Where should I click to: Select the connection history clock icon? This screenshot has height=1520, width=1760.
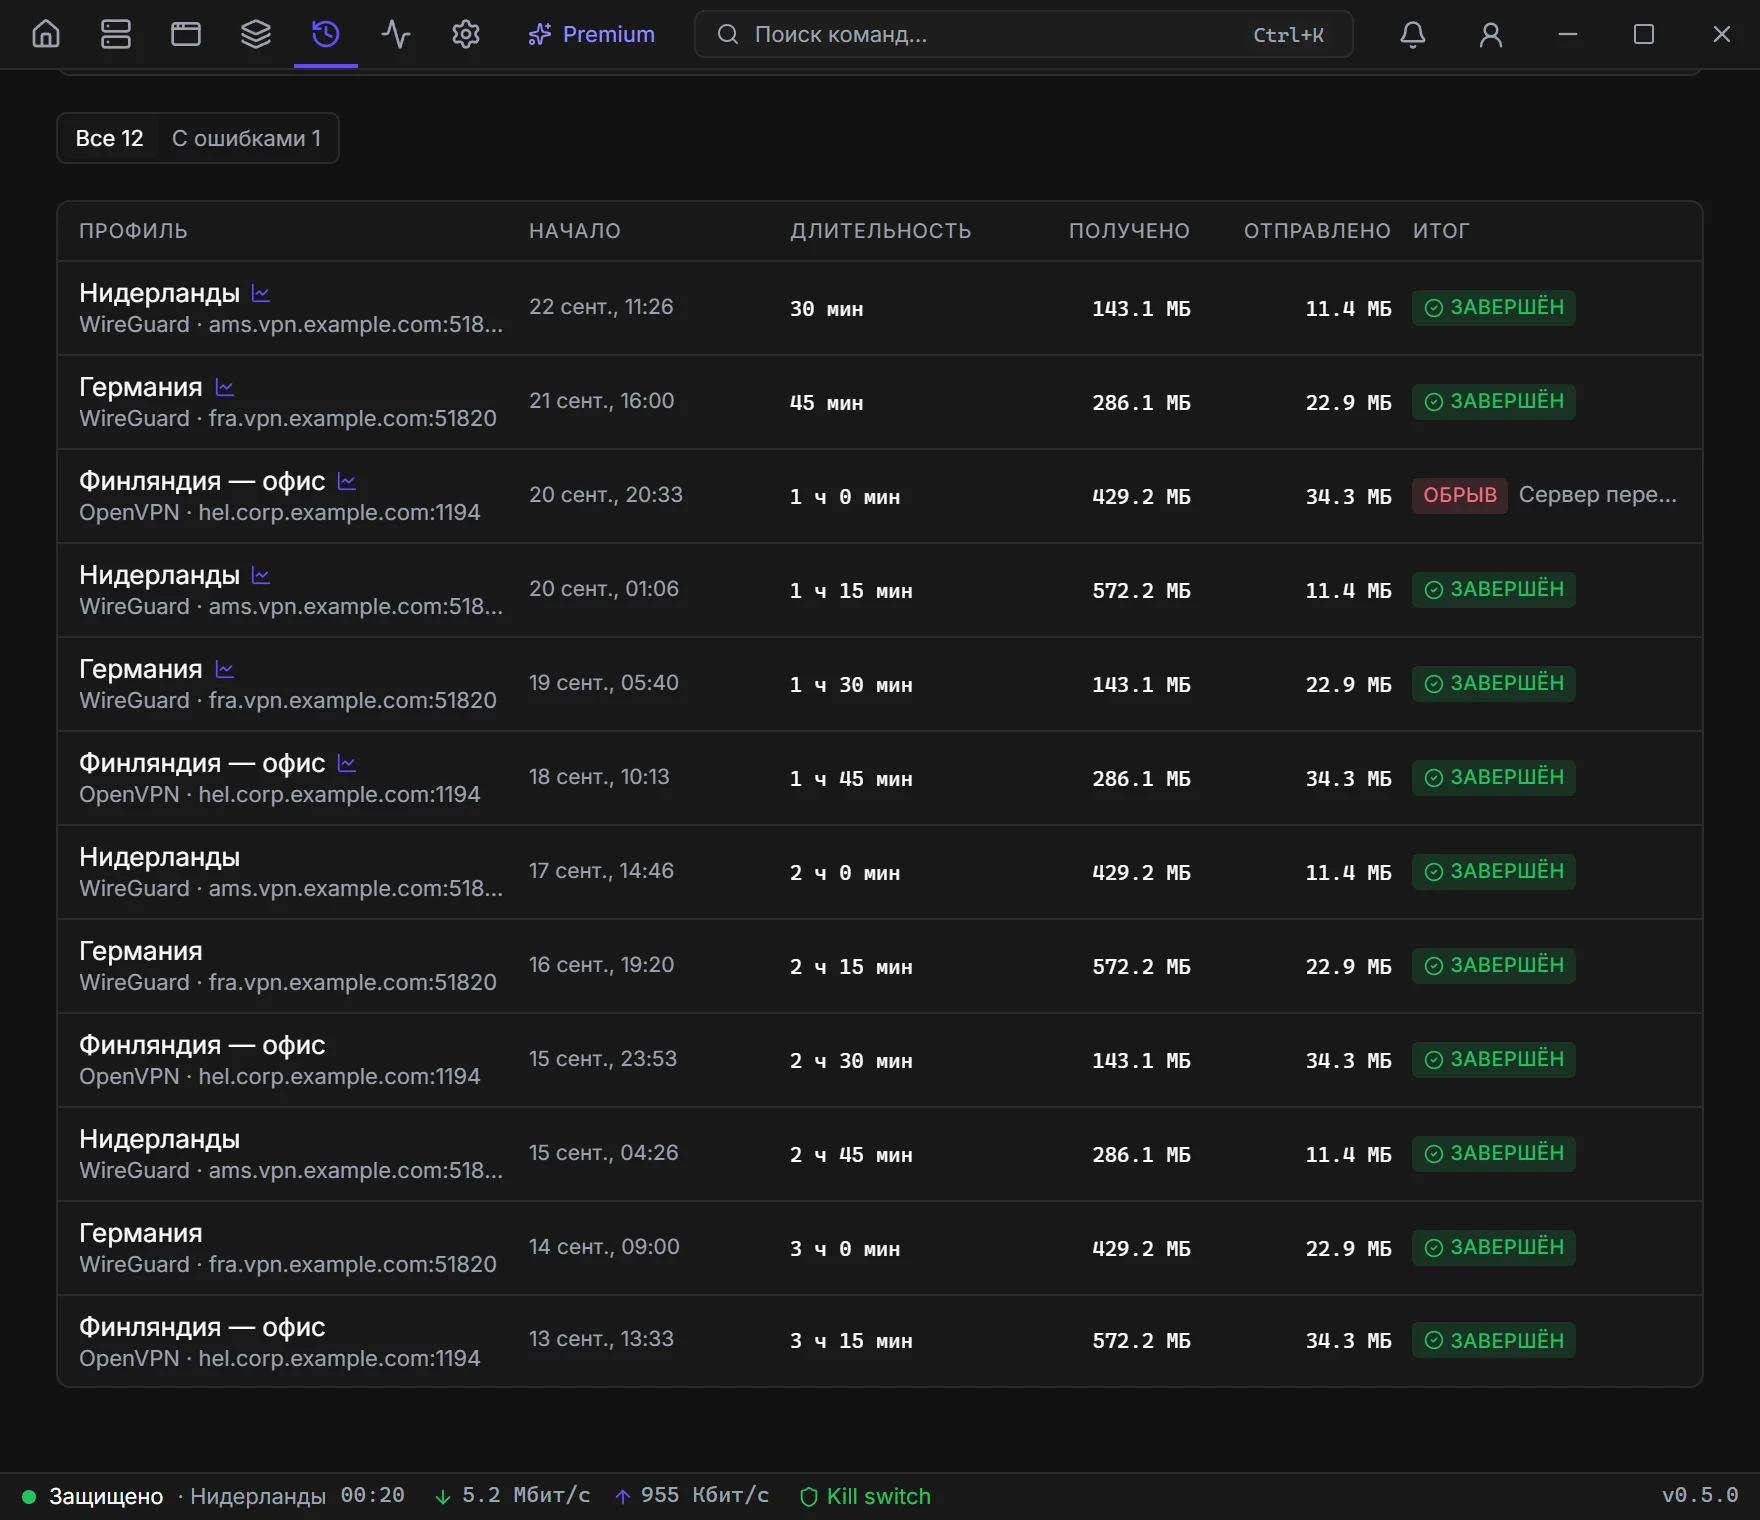coord(326,34)
